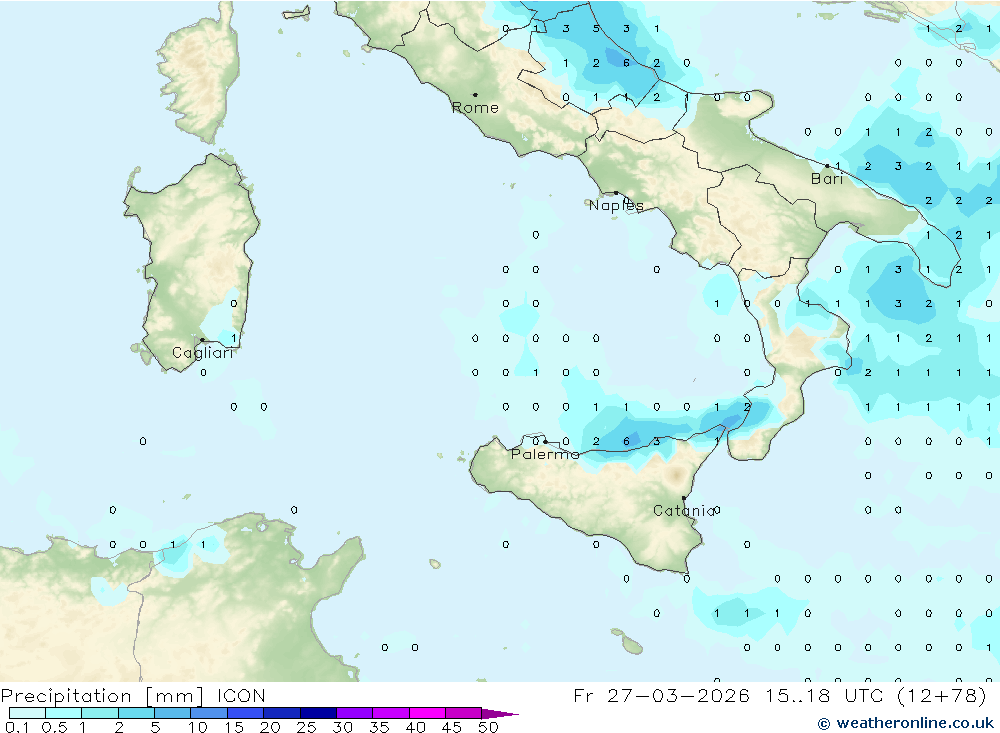
Task: Click the legend arrow tip above 50 mm
Action: pyautogui.click(x=501, y=713)
